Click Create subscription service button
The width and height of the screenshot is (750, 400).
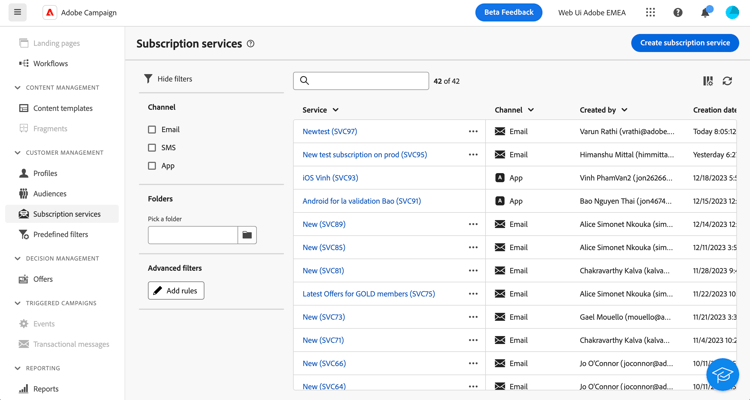[684, 43]
